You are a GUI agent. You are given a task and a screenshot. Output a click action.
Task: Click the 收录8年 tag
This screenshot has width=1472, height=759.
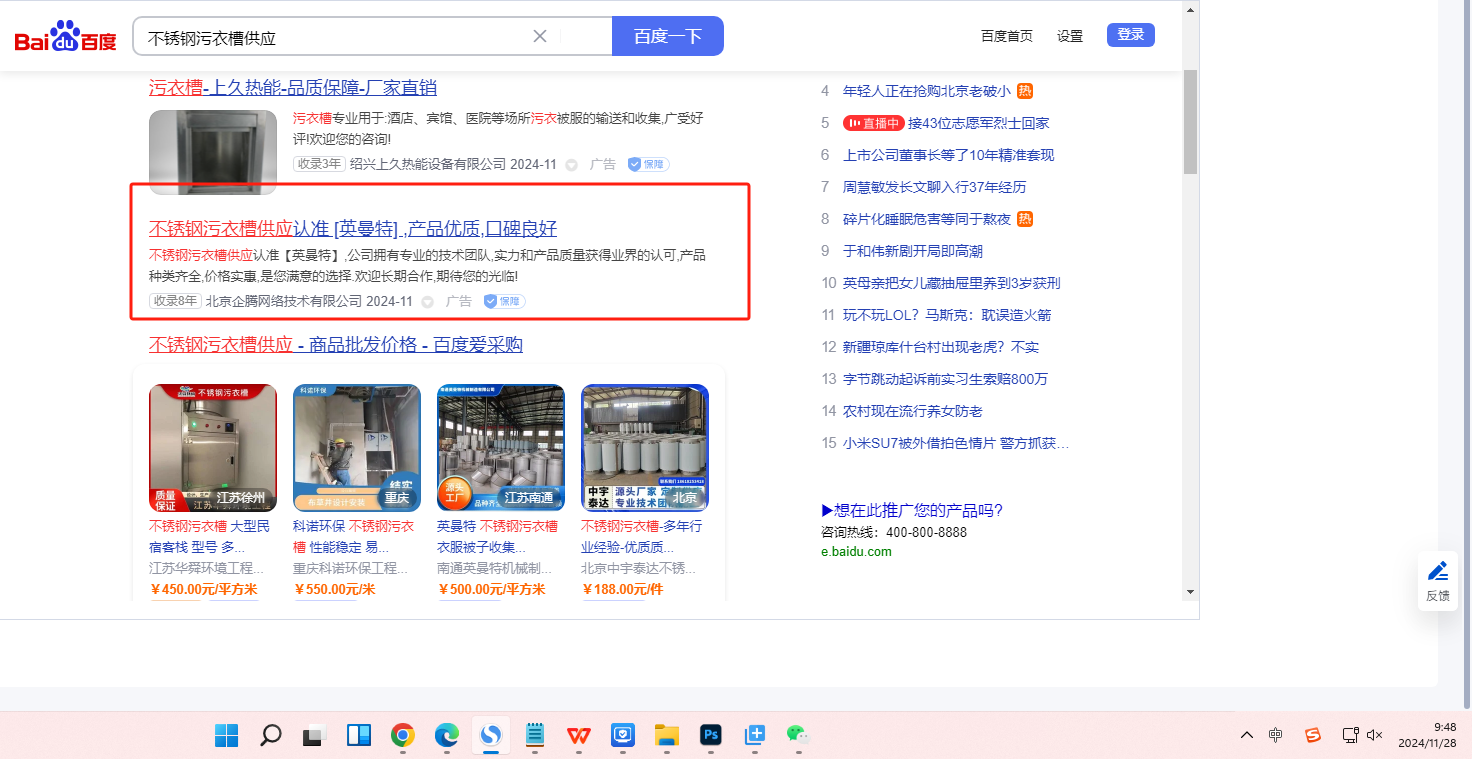tap(175, 301)
